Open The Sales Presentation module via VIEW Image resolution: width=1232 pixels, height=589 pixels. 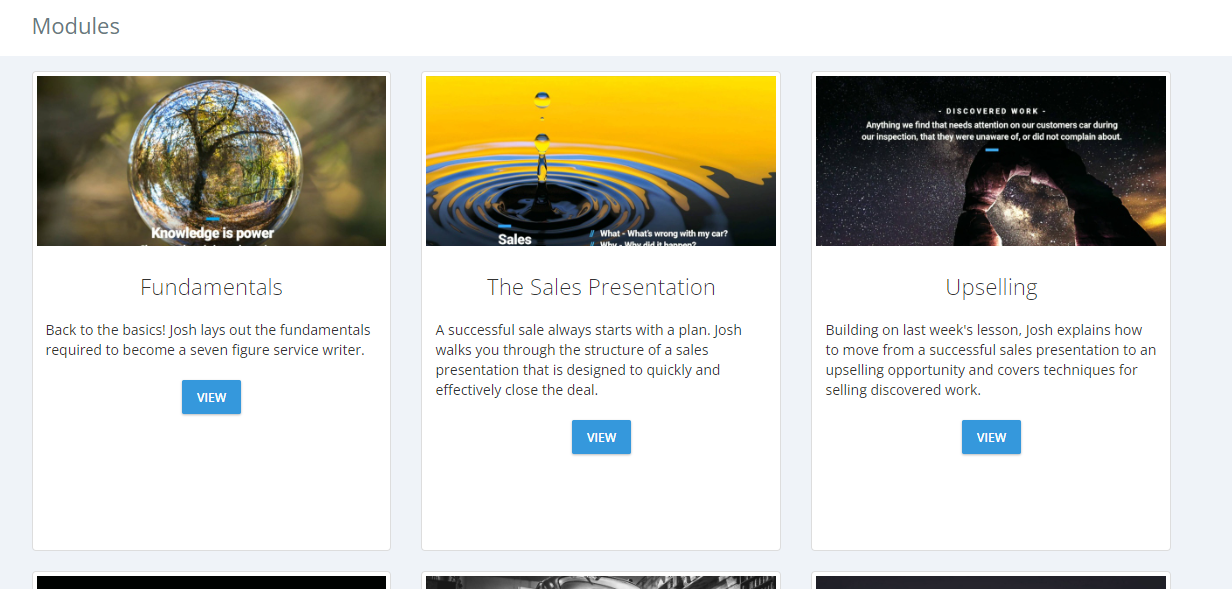[601, 437]
